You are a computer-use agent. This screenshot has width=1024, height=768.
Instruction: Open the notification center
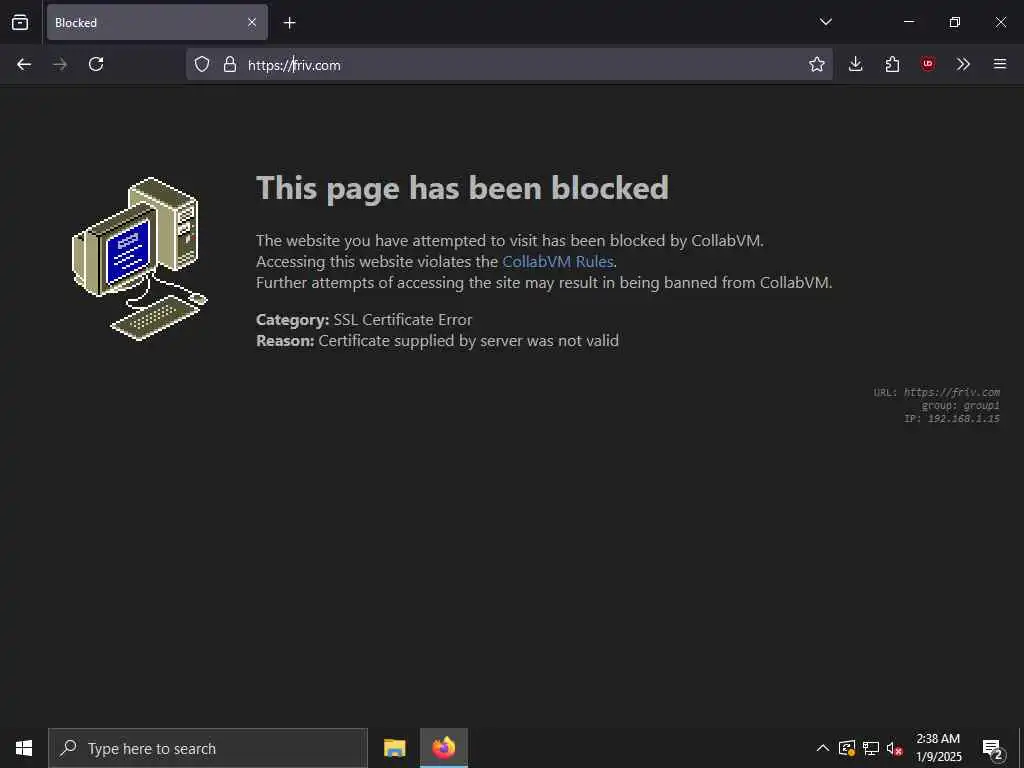992,748
